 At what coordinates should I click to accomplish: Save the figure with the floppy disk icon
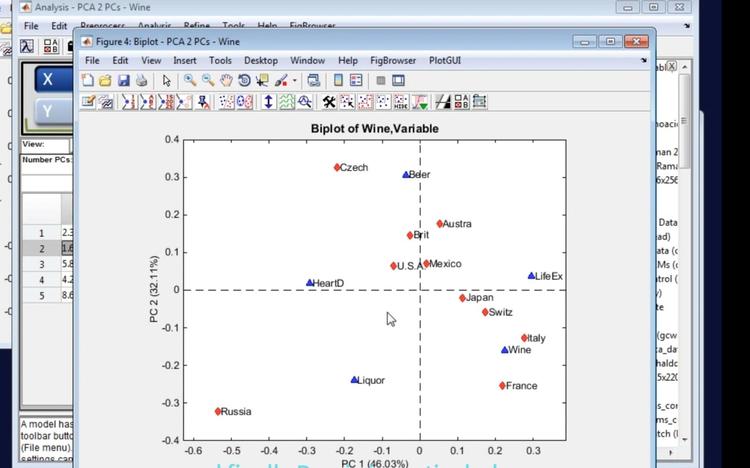pyautogui.click(x=123, y=80)
